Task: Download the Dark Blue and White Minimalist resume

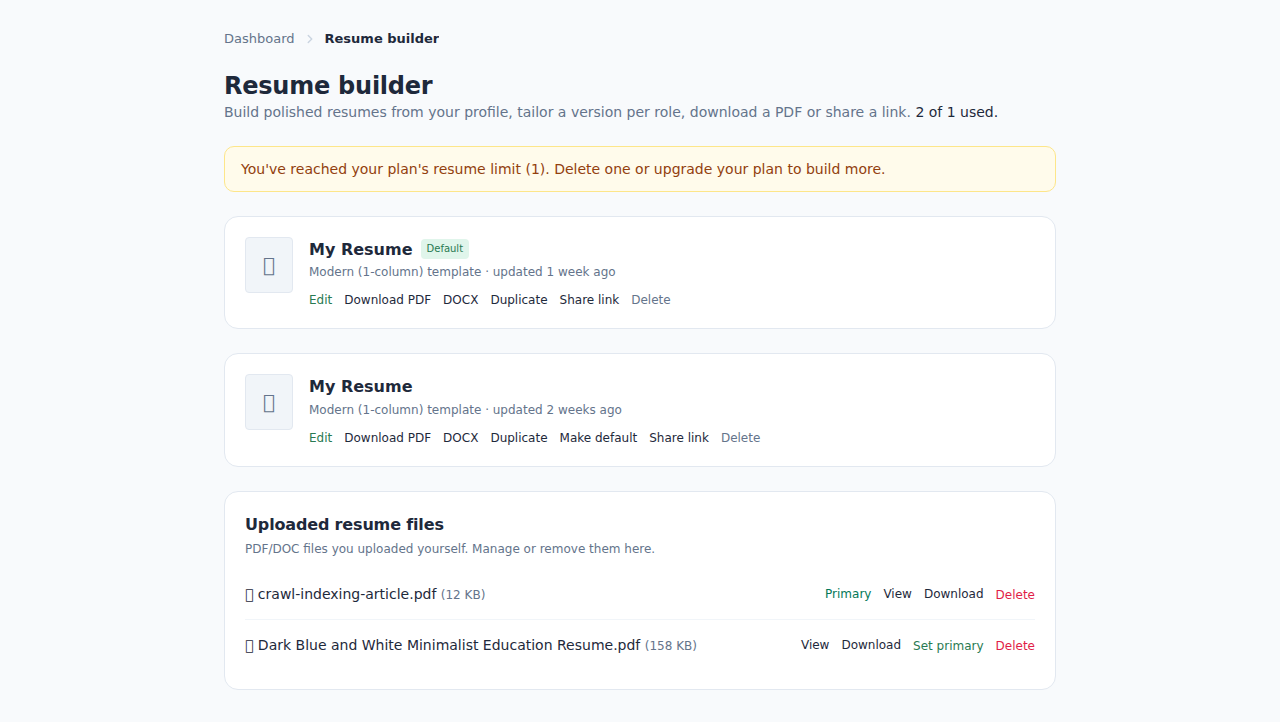Action: coord(871,645)
